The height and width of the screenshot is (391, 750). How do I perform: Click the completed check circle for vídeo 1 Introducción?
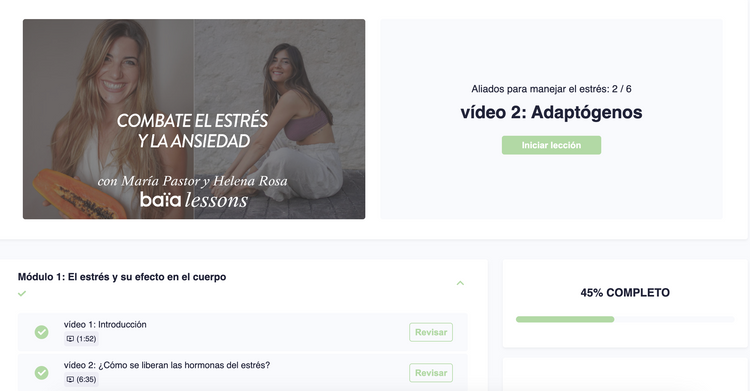pyautogui.click(x=42, y=332)
